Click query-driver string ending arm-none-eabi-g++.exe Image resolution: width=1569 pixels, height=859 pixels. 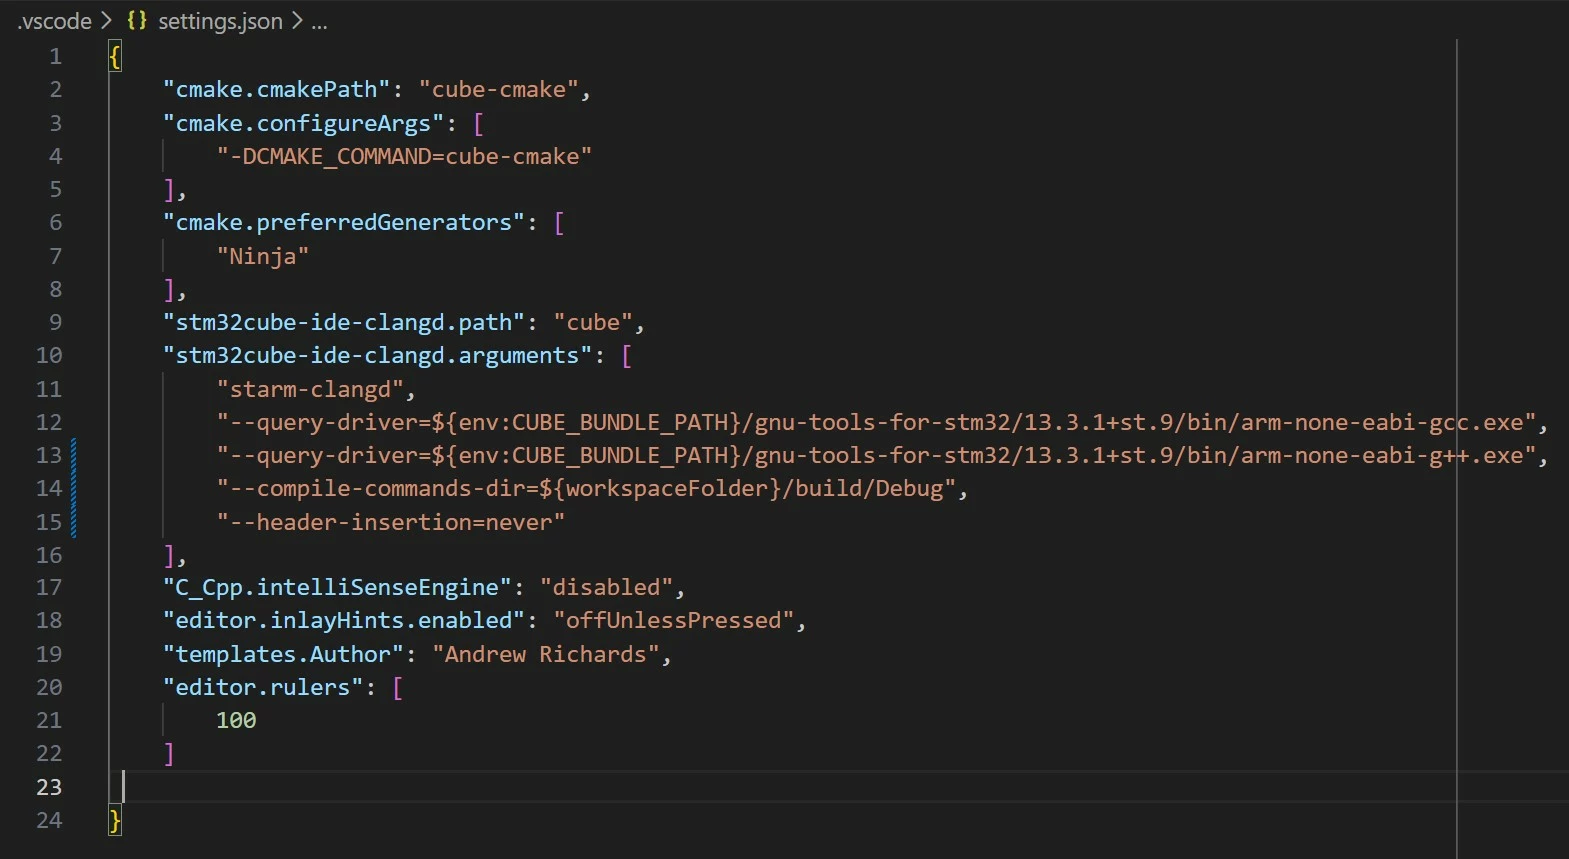(876, 455)
